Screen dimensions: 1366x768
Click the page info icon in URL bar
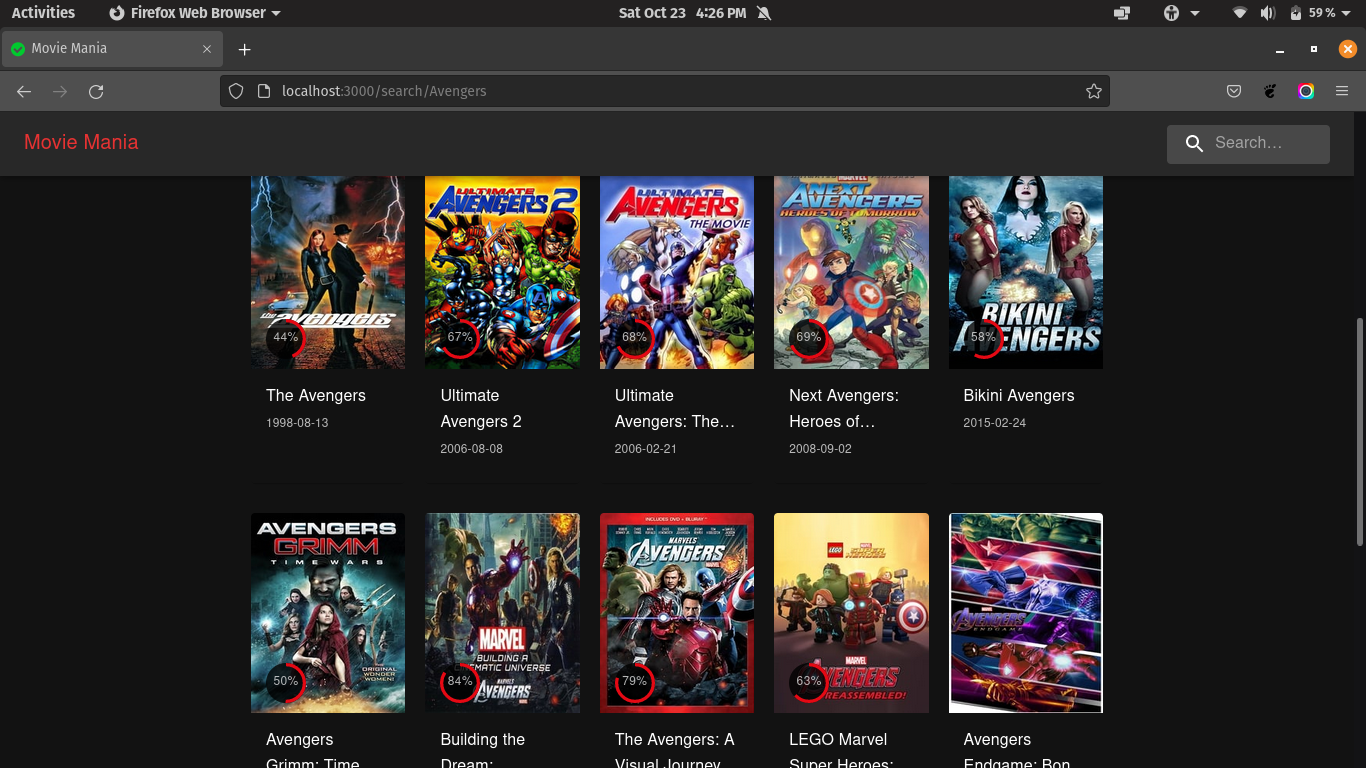point(264,91)
